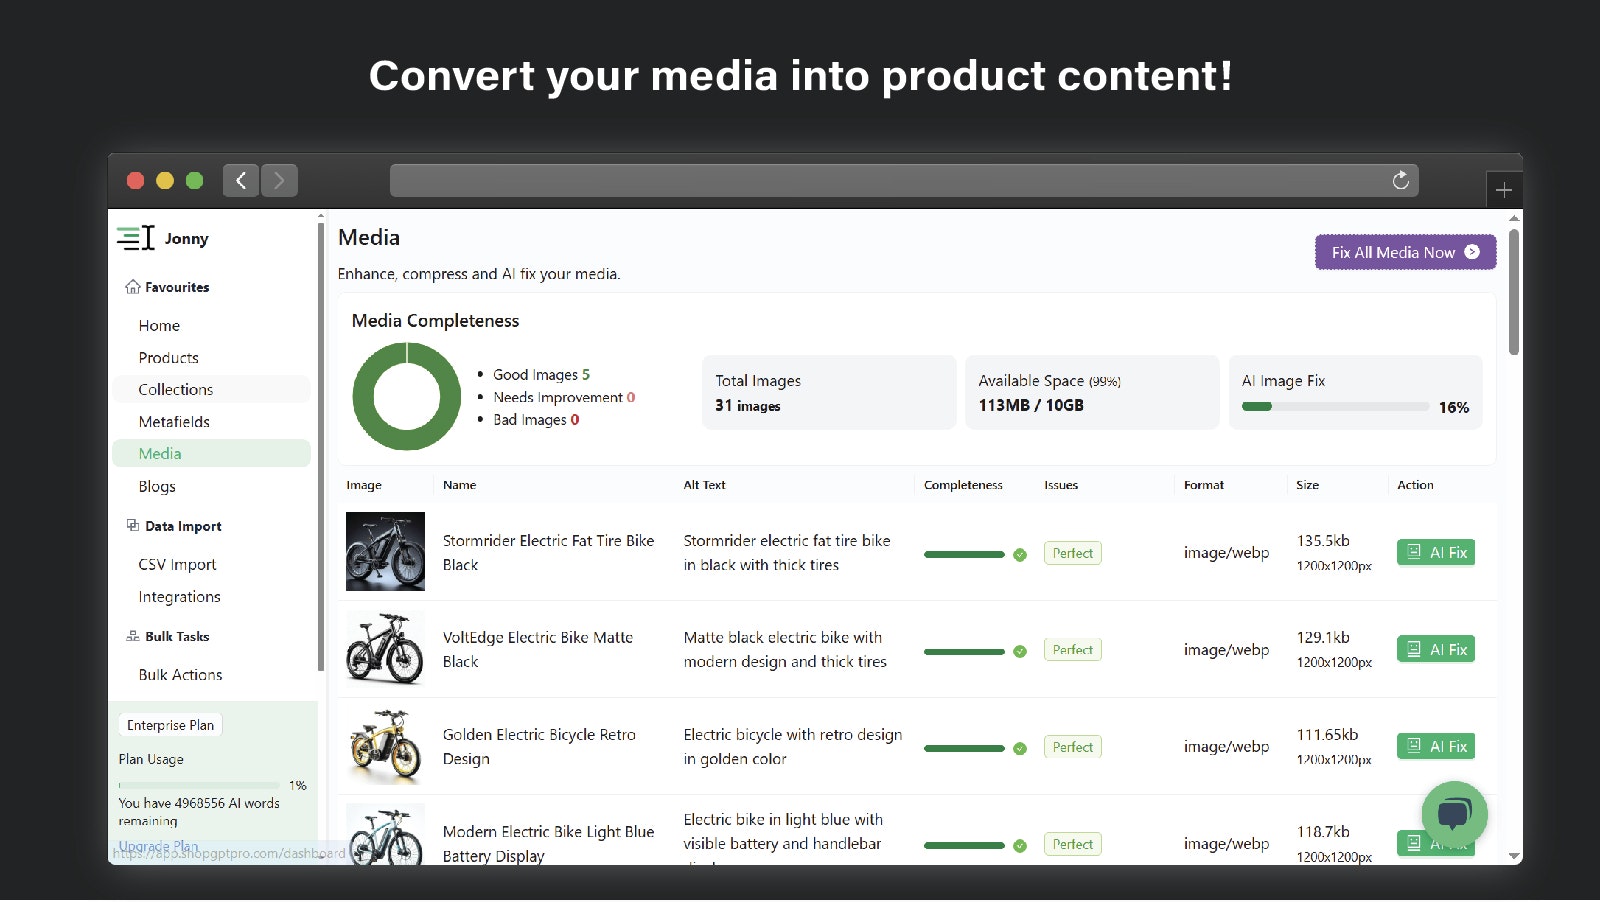This screenshot has height=902, width=1600.
Task: Reload the page with refresh icon
Action: (x=1400, y=180)
